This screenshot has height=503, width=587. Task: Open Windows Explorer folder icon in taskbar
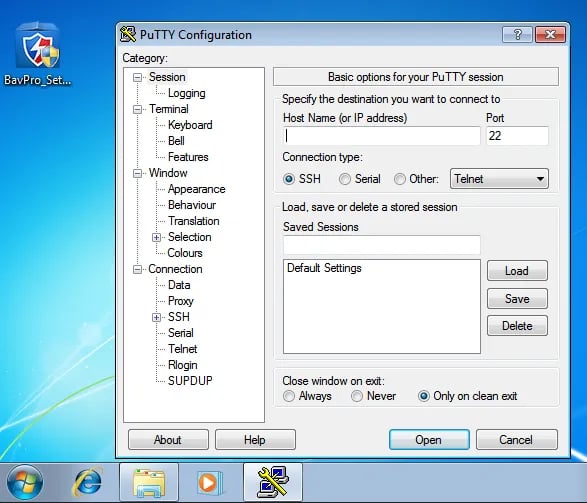click(x=149, y=482)
